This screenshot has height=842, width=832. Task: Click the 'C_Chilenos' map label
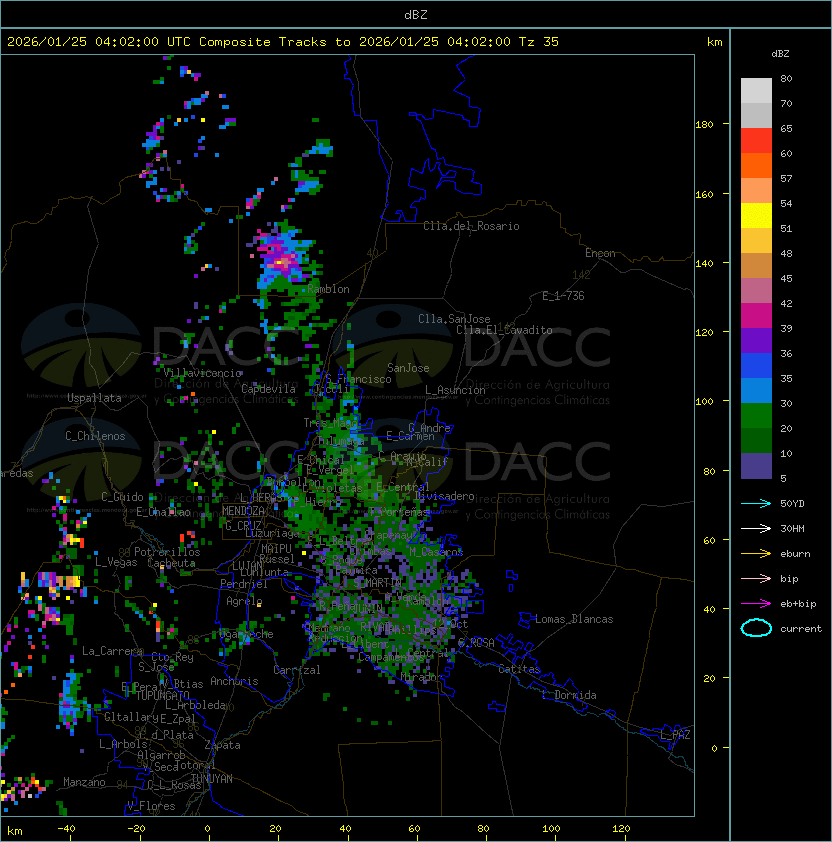click(x=95, y=436)
